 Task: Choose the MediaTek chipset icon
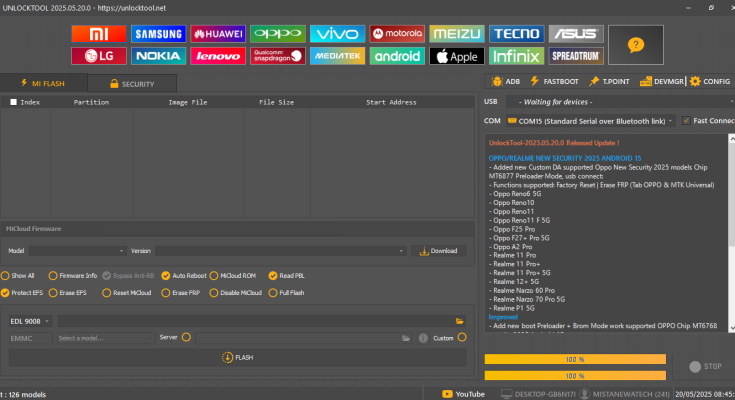338,56
